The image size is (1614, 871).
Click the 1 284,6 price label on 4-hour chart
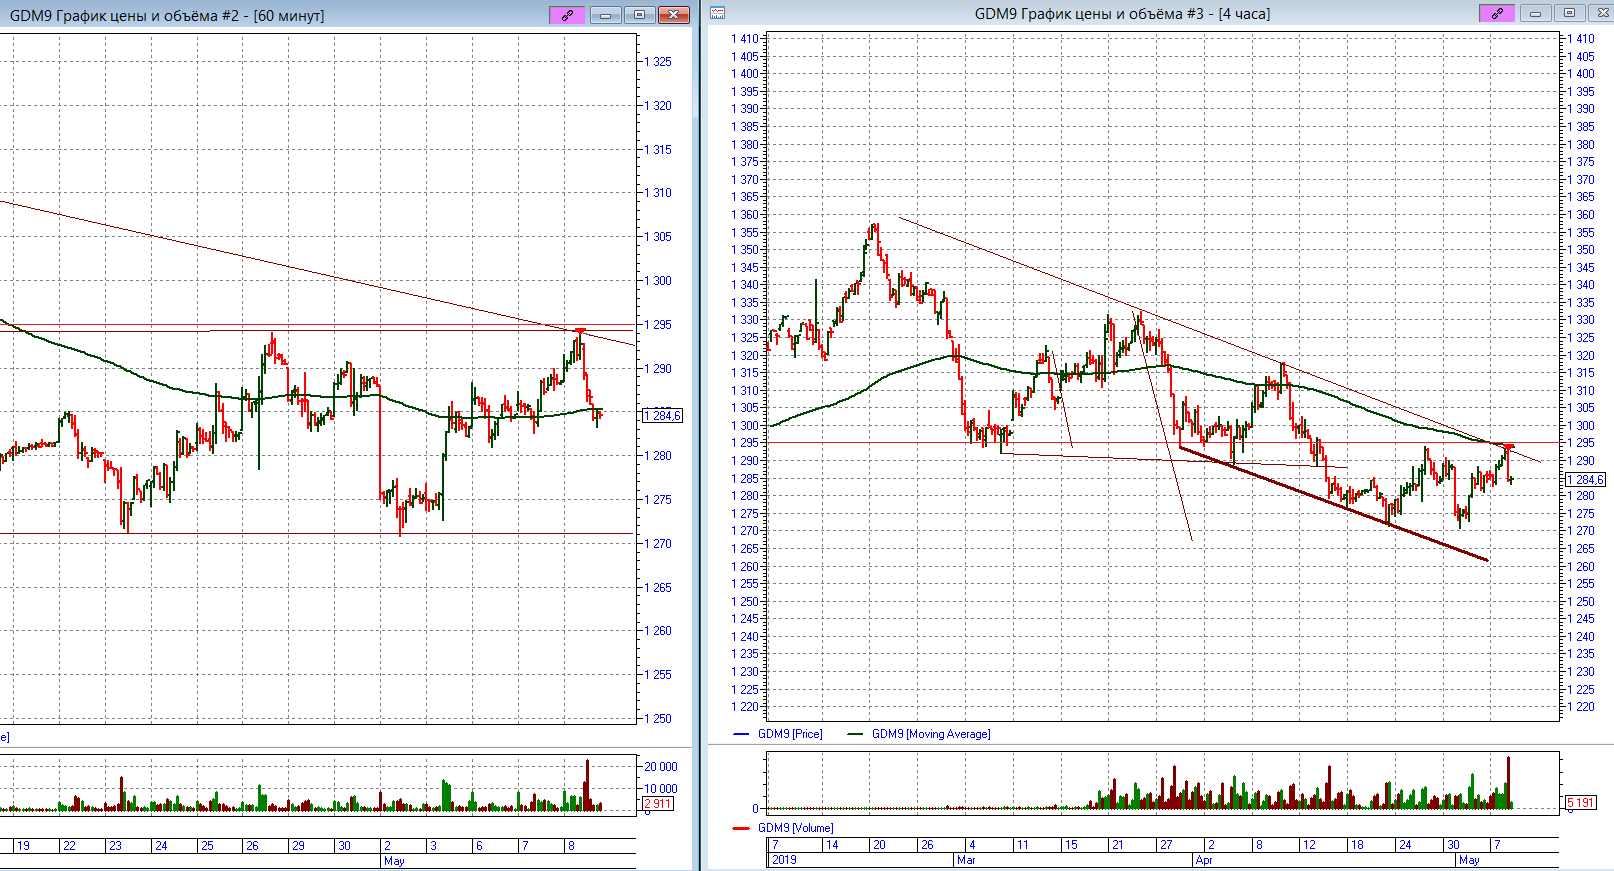pos(1585,480)
